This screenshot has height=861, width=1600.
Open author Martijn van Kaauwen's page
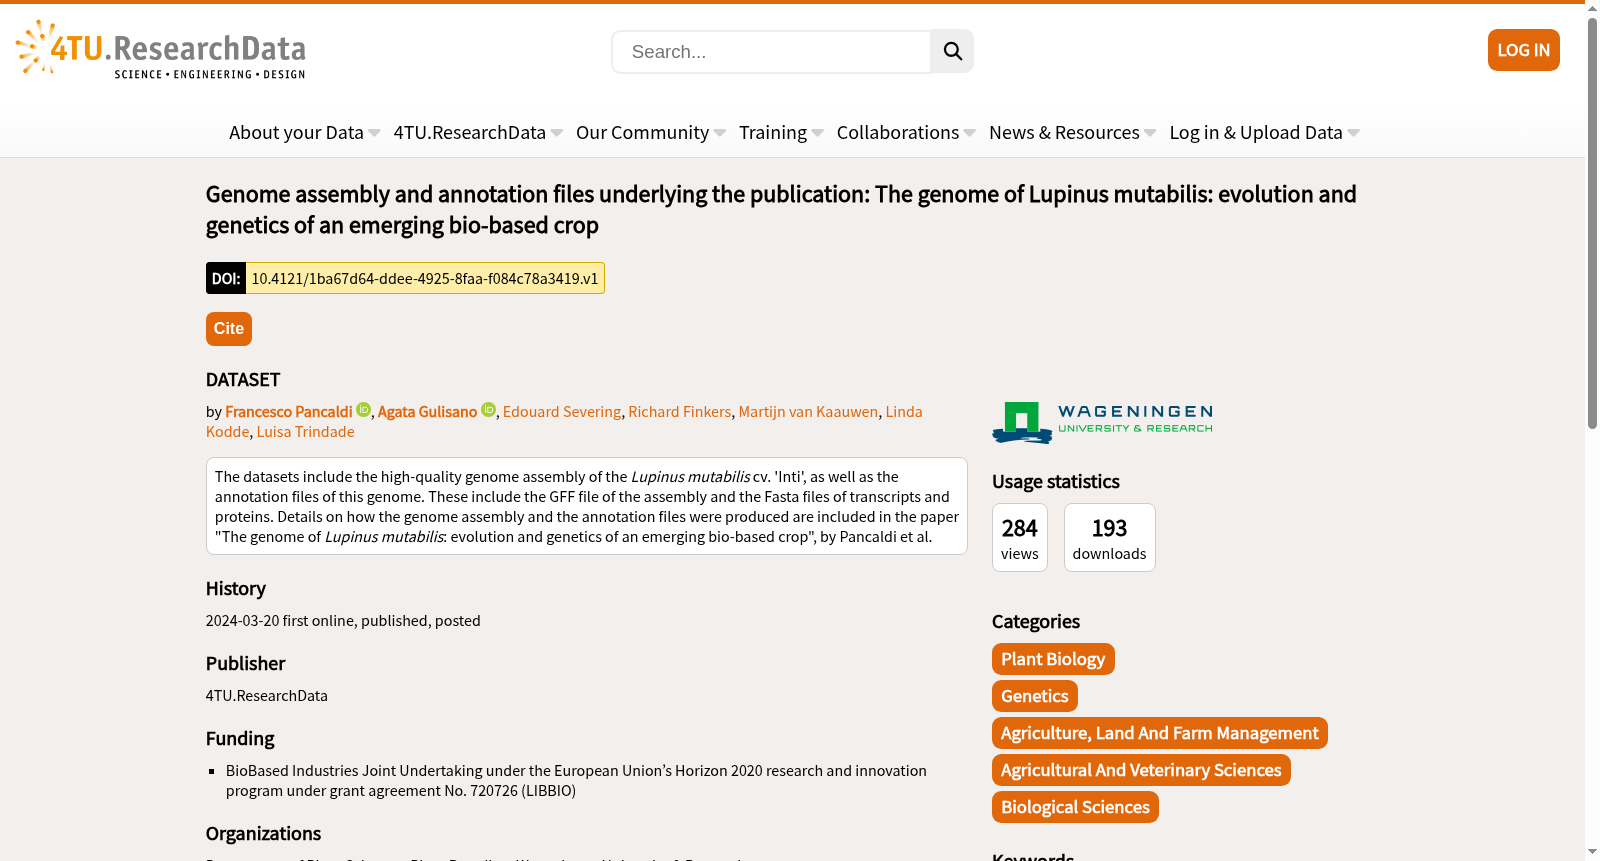pos(808,411)
